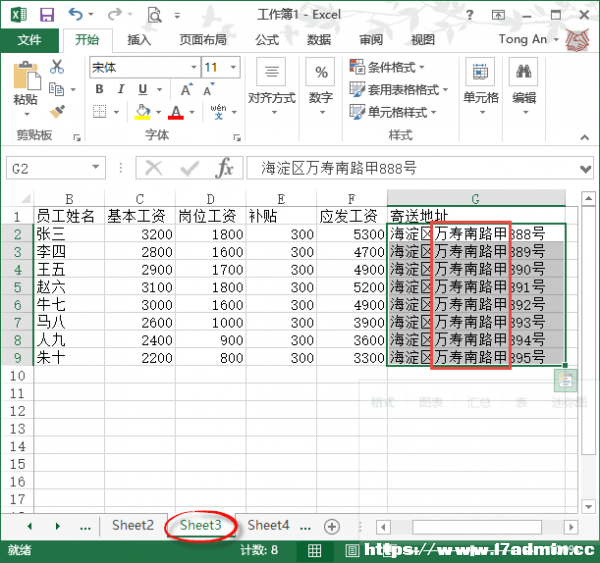
Task: Open 条件格式 conditional formatting menu
Action: tap(386, 67)
